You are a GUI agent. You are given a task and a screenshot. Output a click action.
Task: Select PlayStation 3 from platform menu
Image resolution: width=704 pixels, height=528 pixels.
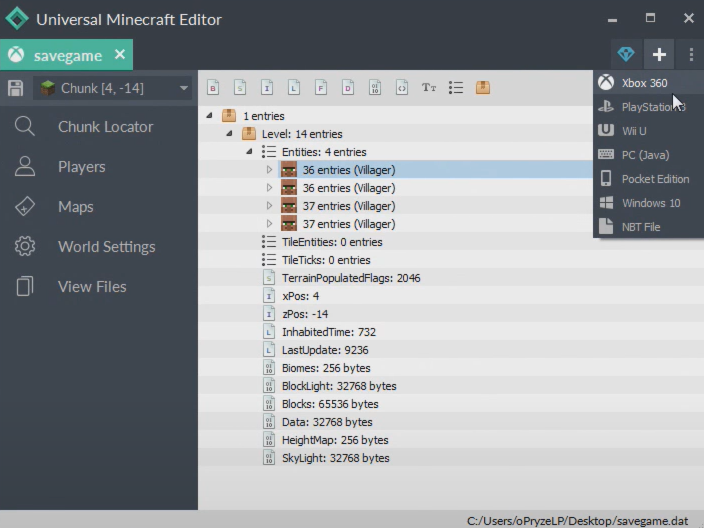coord(648,107)
